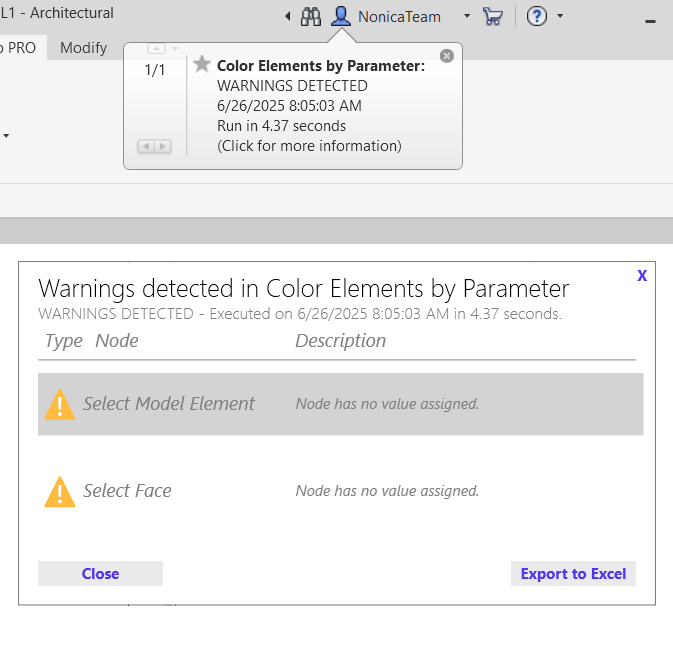Click the WARNINGS DETECTED execution summary line

300,314
